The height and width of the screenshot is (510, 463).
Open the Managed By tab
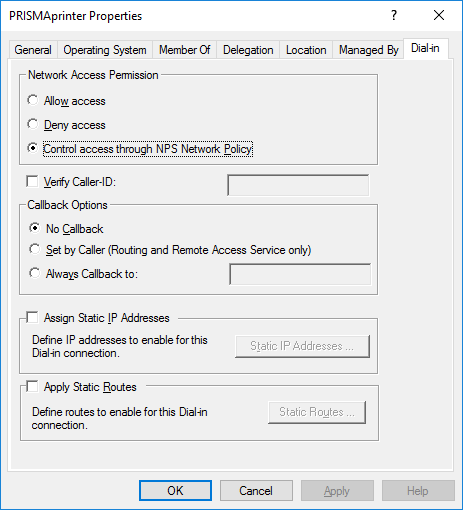[x=368, y=50]
